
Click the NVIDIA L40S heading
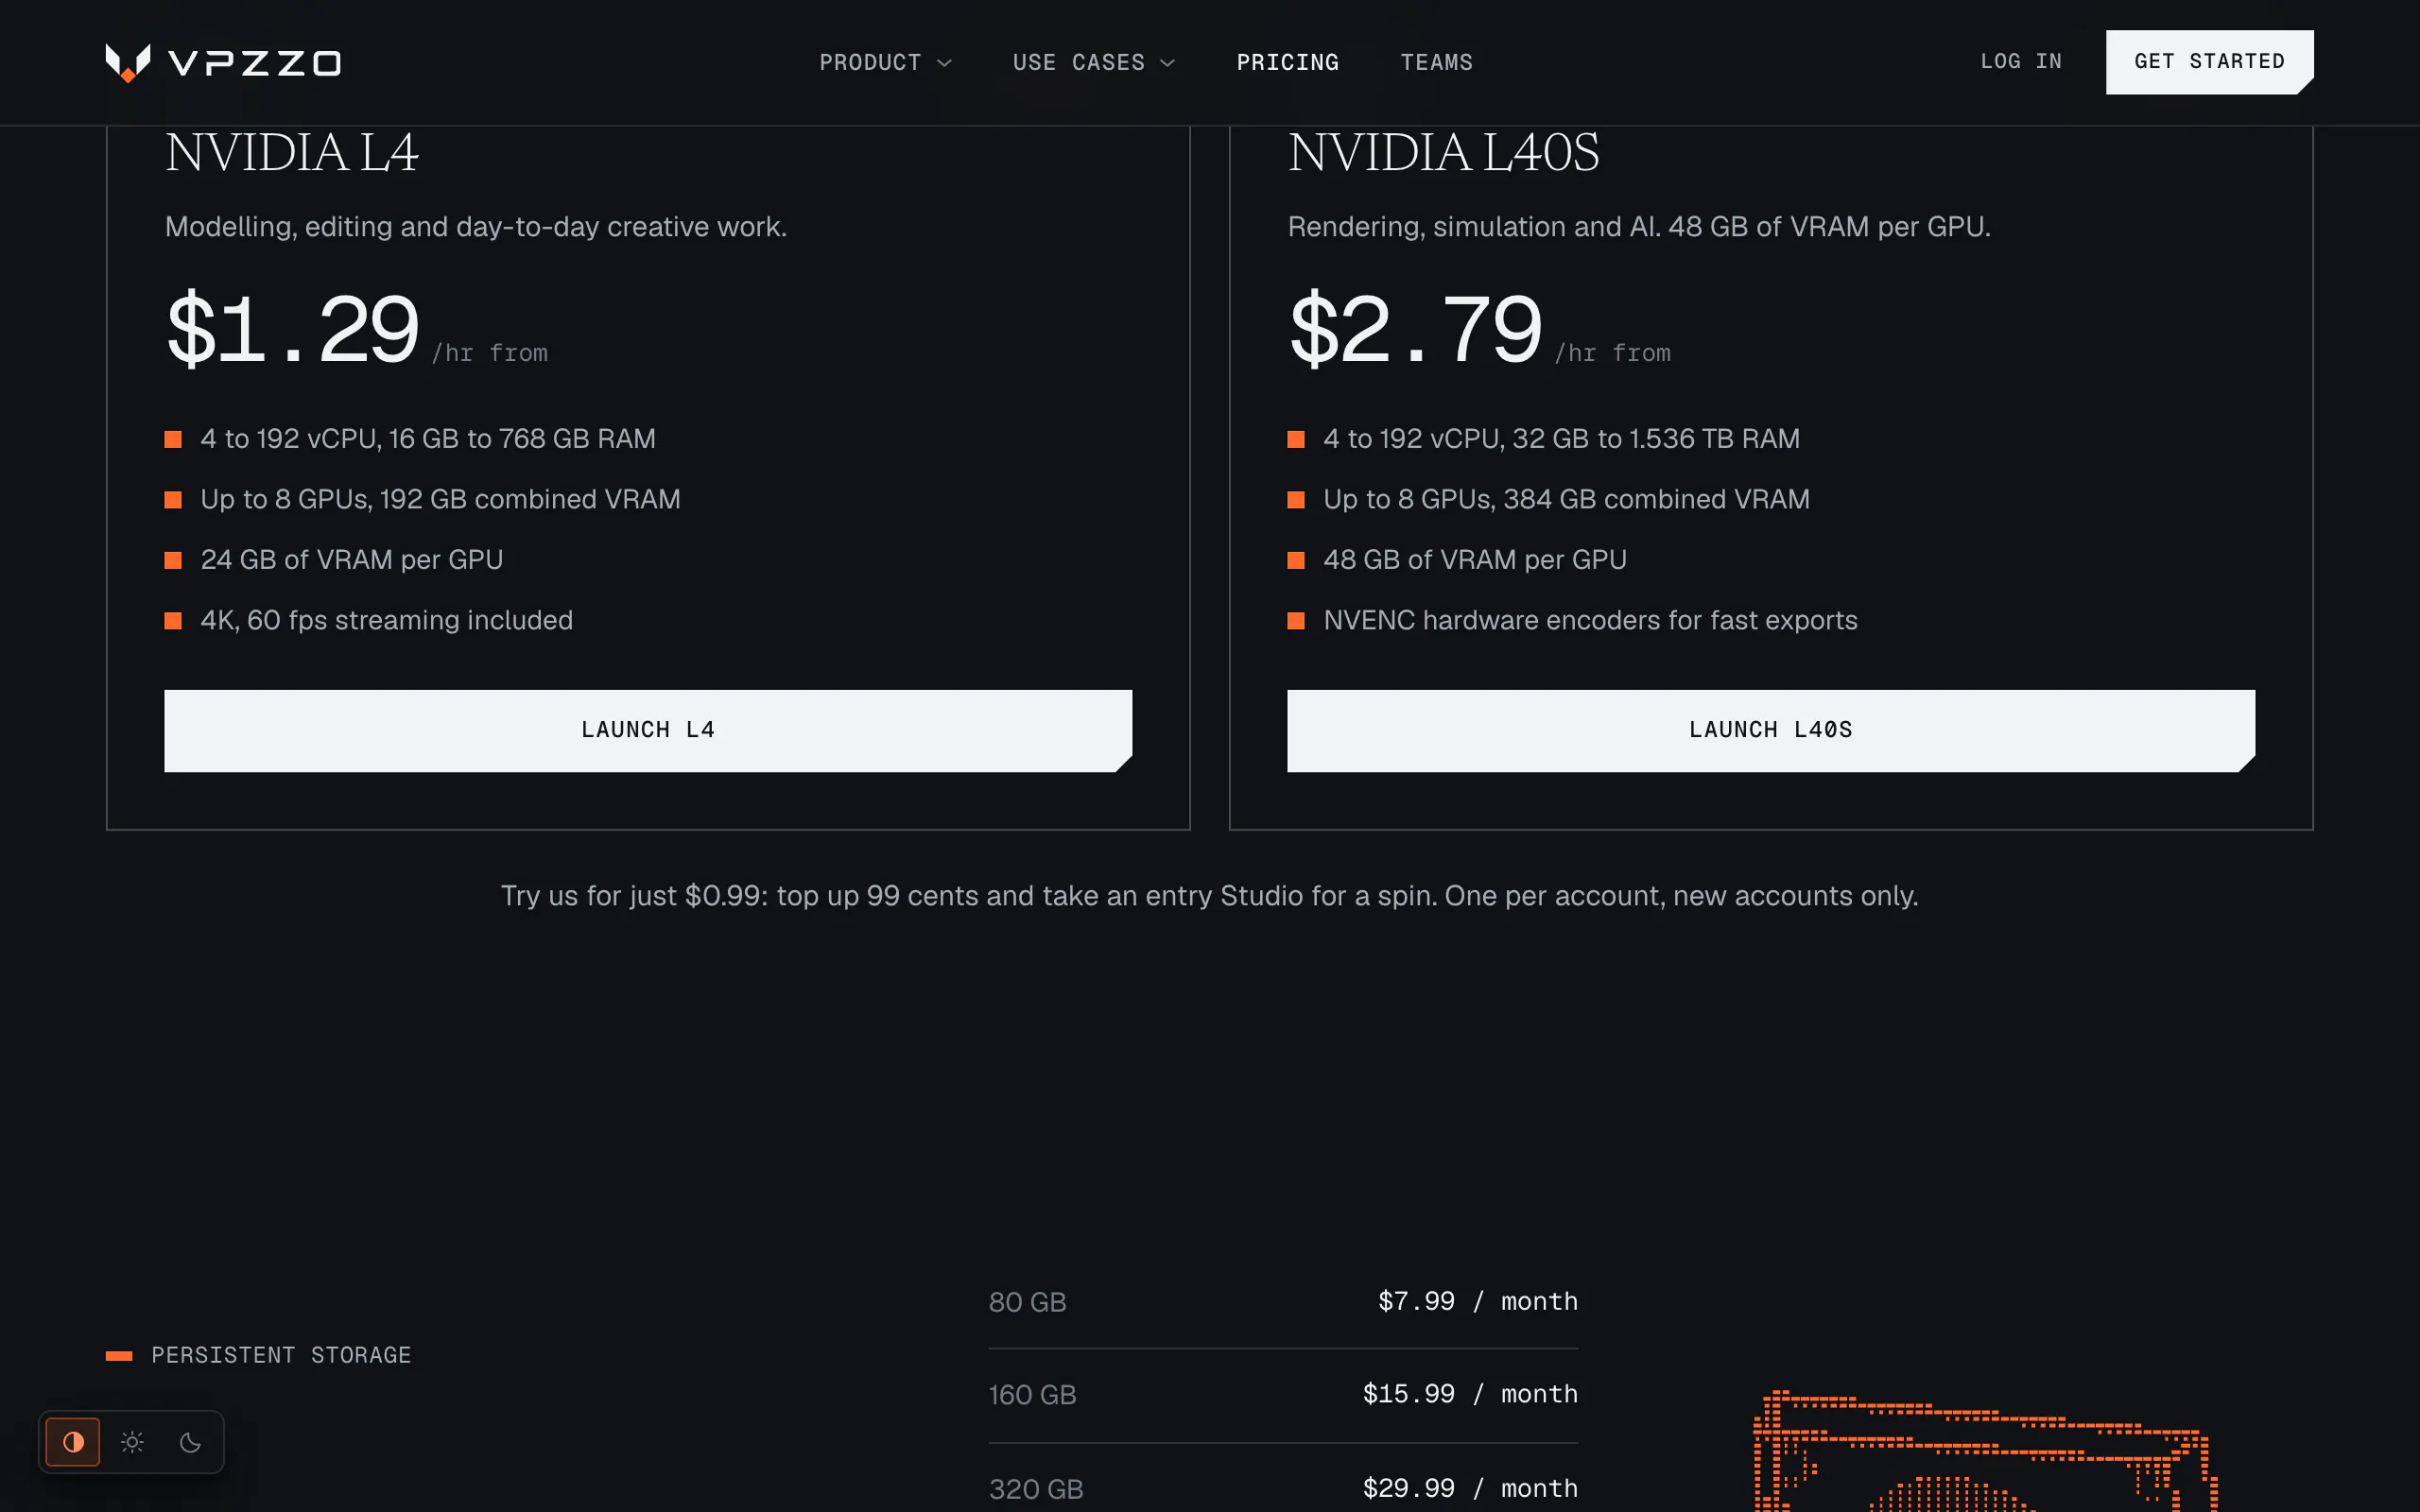coord(1443,153)
